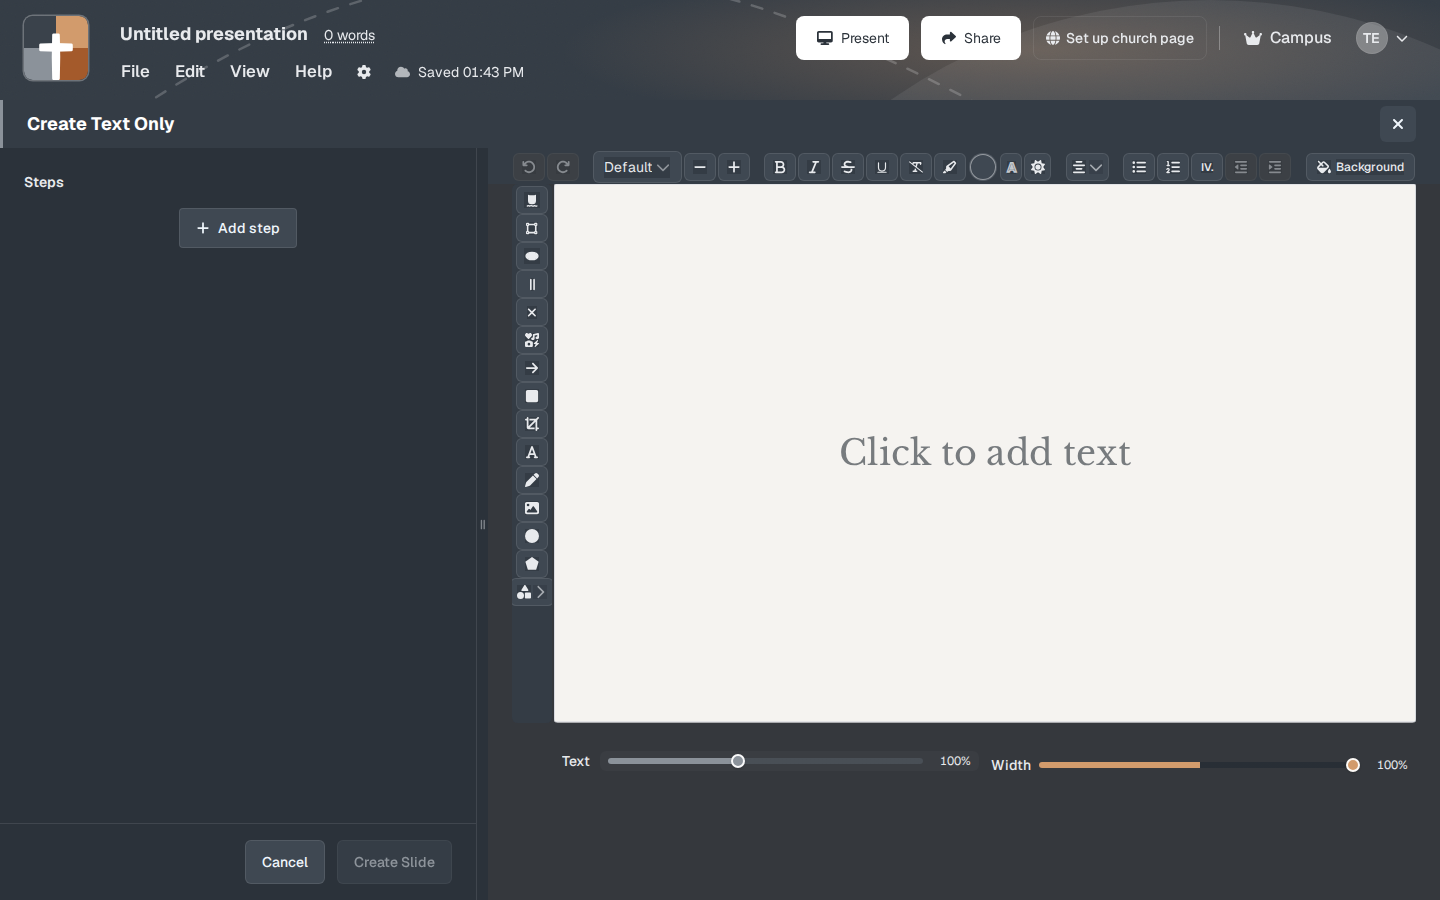Open the text color circle swatch
The image size is (1440, 900).
(983, 167)
